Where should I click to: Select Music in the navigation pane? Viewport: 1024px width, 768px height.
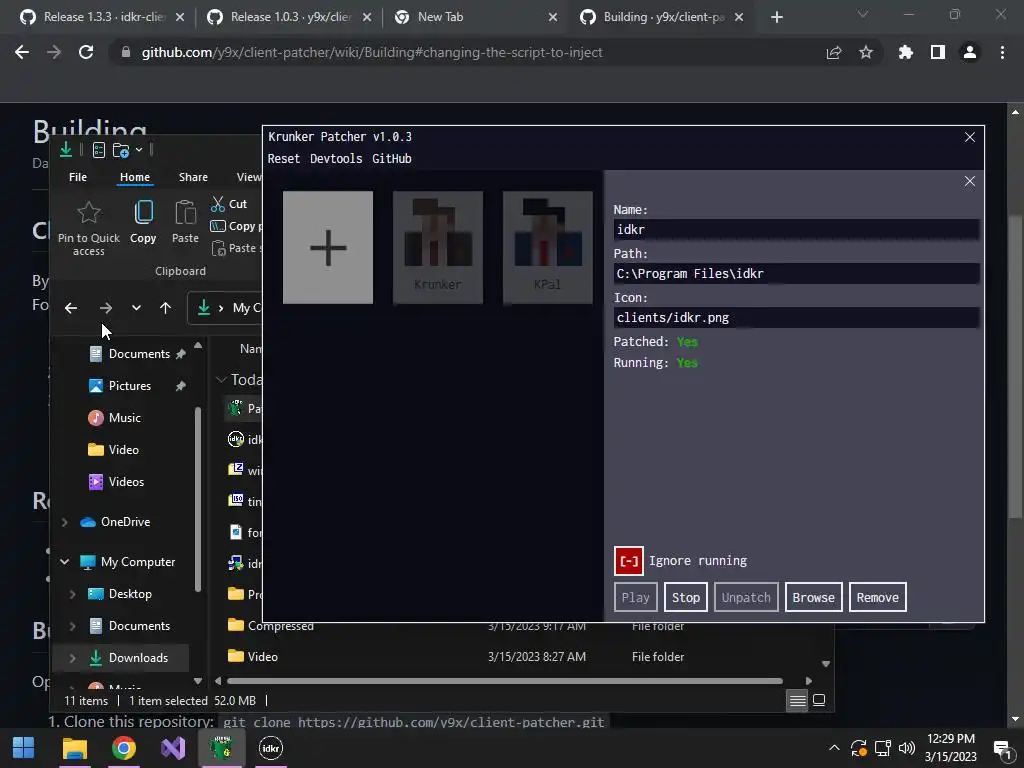click(124, 418)
